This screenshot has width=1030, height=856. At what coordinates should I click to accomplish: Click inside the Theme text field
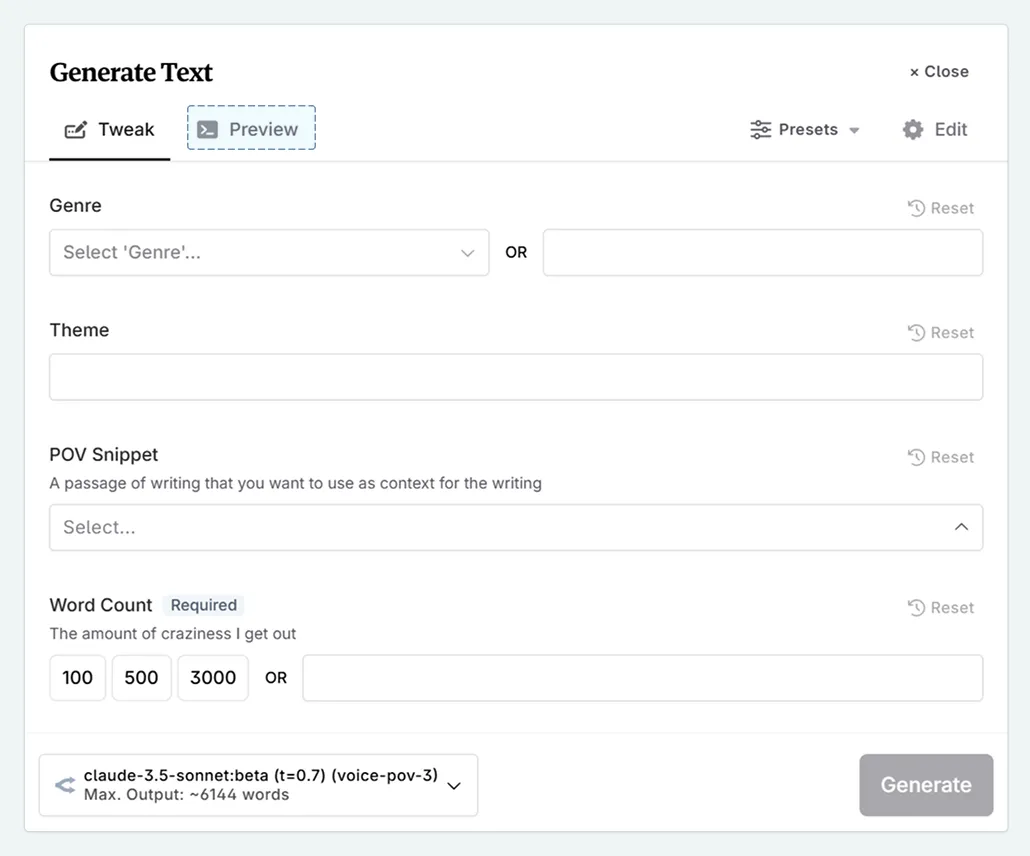(516, 377)
